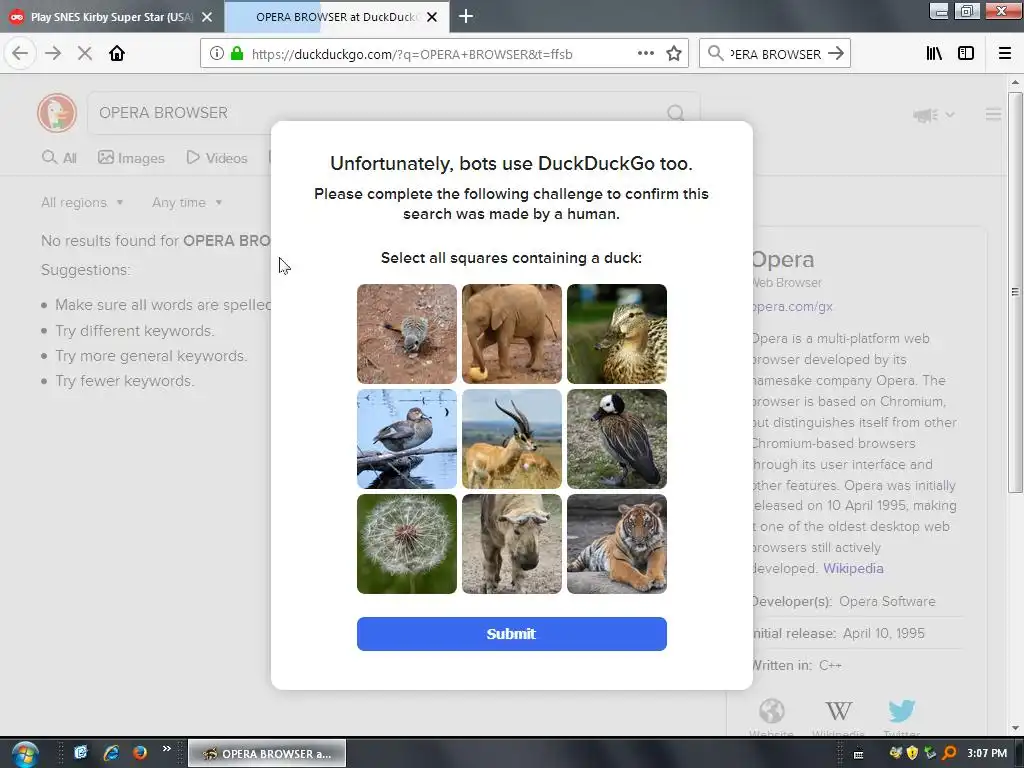The height and width of the screenshot is (768, 1024).
Task: Select the baby elephant square
Action: pos(512,334)
